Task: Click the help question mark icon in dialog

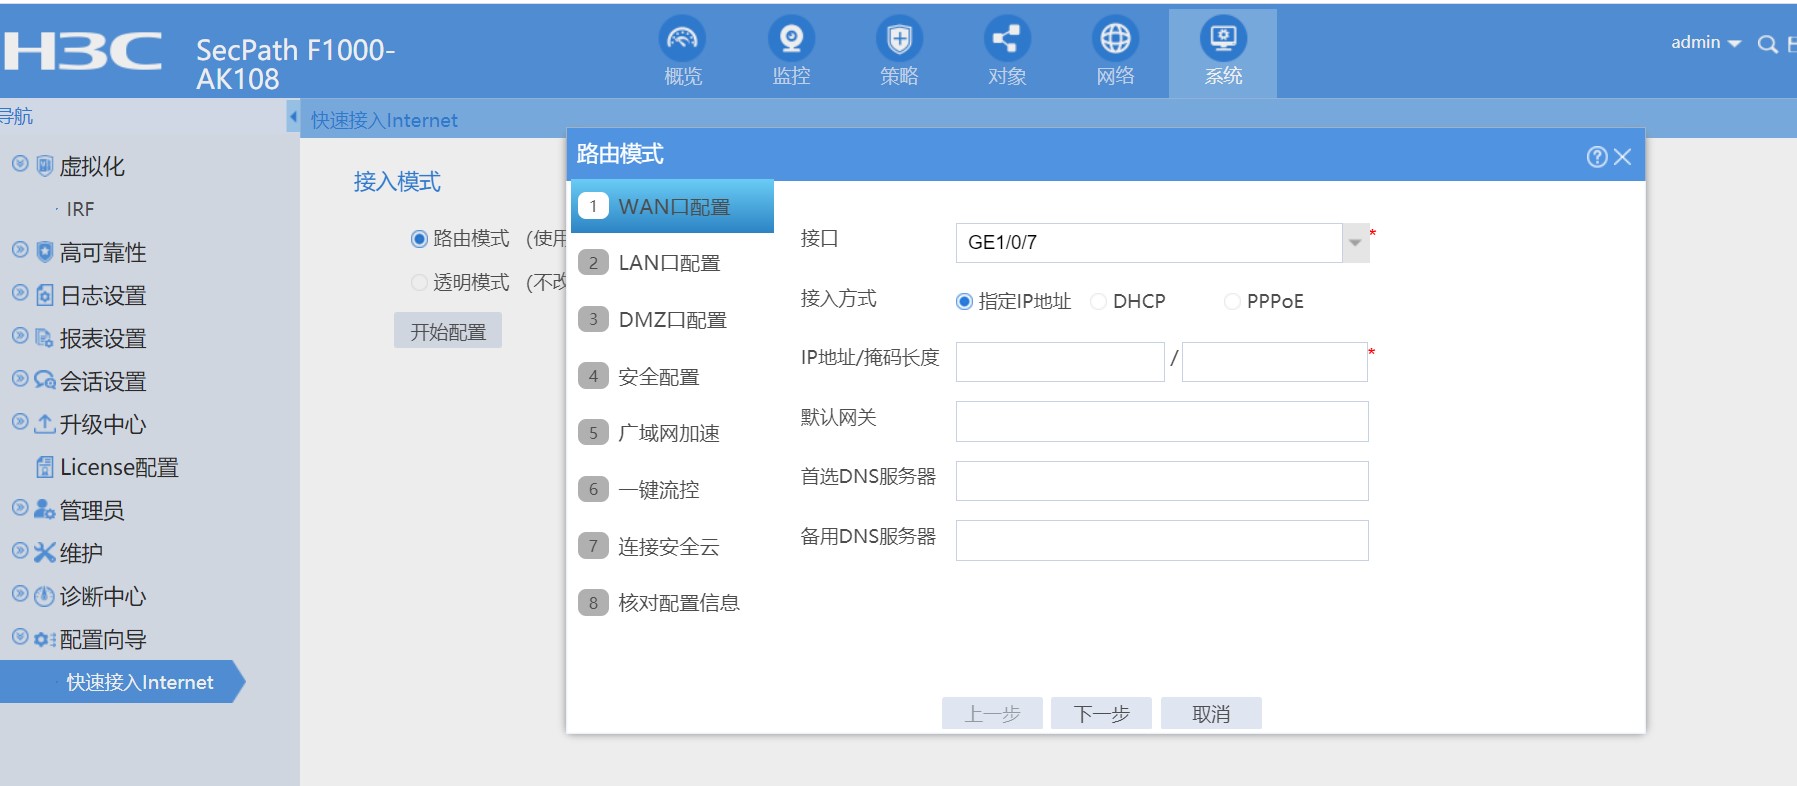Action: (x=1597, y=156)
